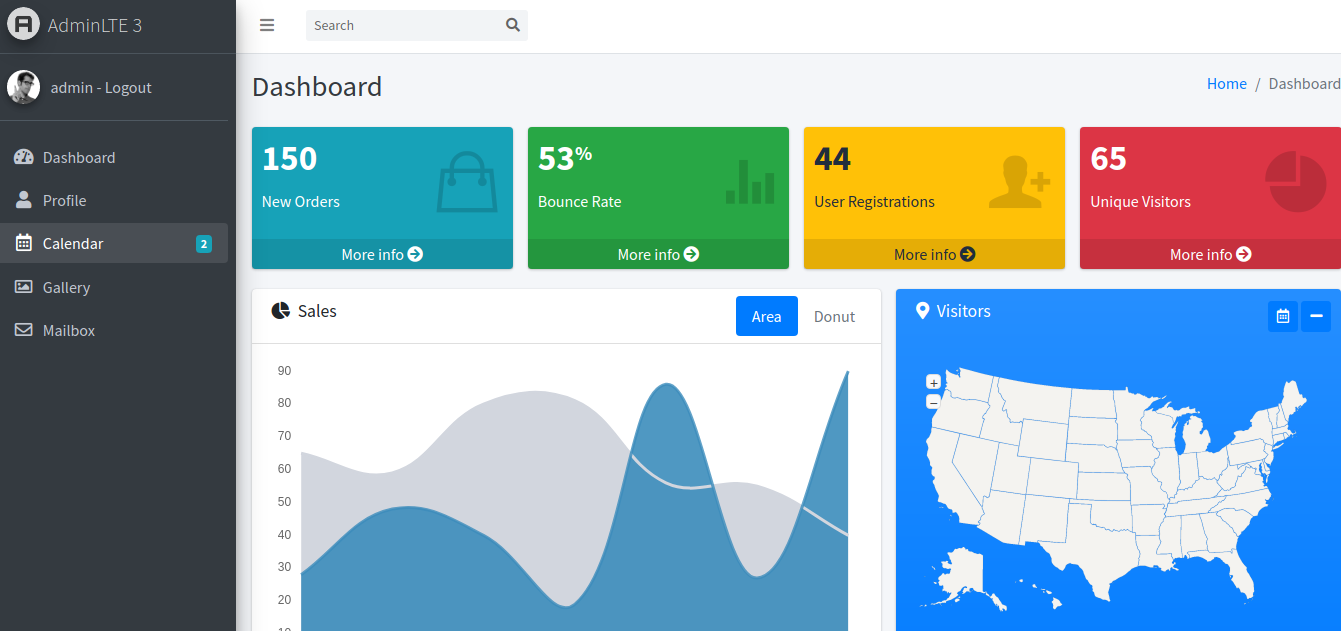Screen dimensions: 1341x631
Task: Zoom out on the US map
Action: pos(933,402)
